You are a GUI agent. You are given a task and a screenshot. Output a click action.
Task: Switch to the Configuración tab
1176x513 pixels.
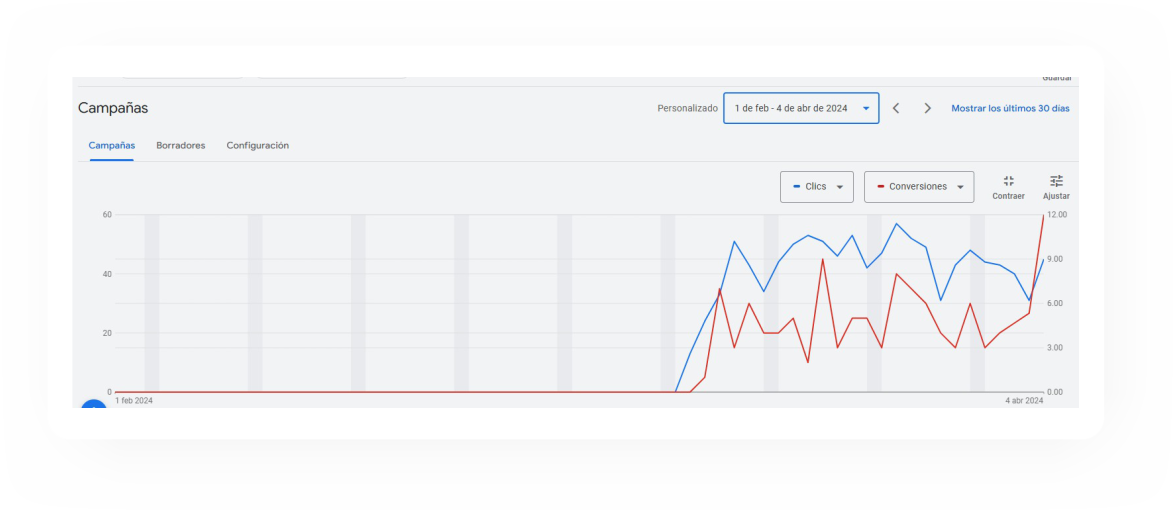(257, 146)
